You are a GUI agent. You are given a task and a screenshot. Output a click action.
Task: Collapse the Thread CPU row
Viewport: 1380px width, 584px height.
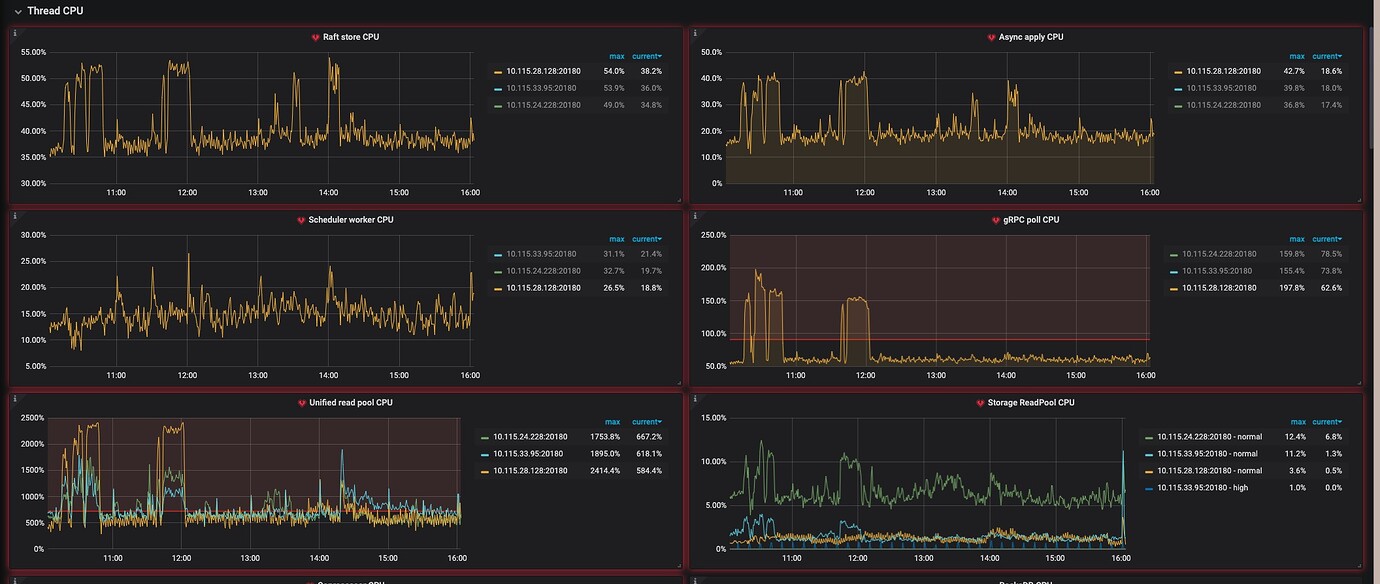point(18,11)
